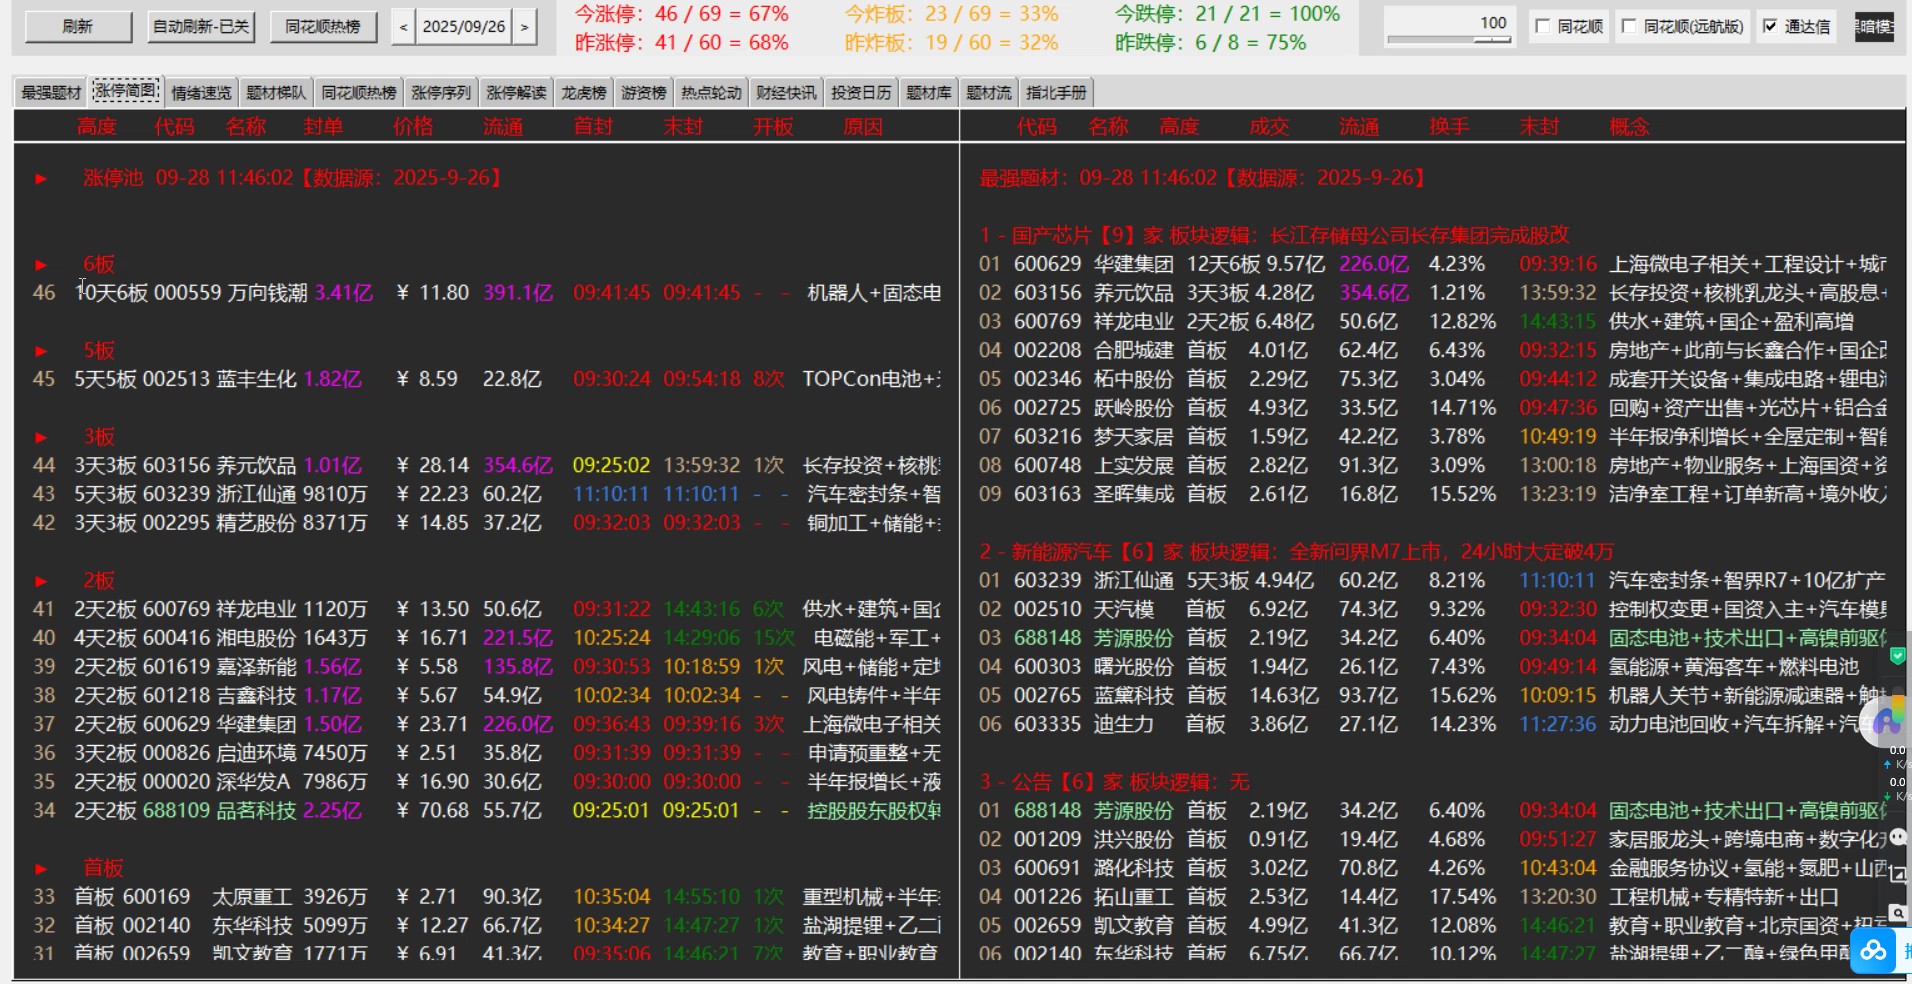Viewport: 1912px width, 984px height.
Task: Open the WeChat chat bubble icon
Action: [1898, 837]
